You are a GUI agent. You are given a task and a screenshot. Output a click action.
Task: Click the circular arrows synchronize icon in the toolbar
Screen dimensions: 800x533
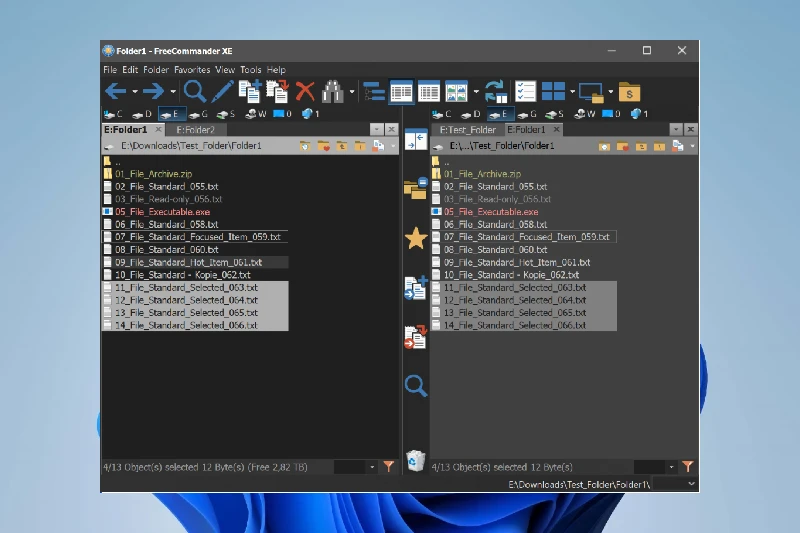pos(495,91)
